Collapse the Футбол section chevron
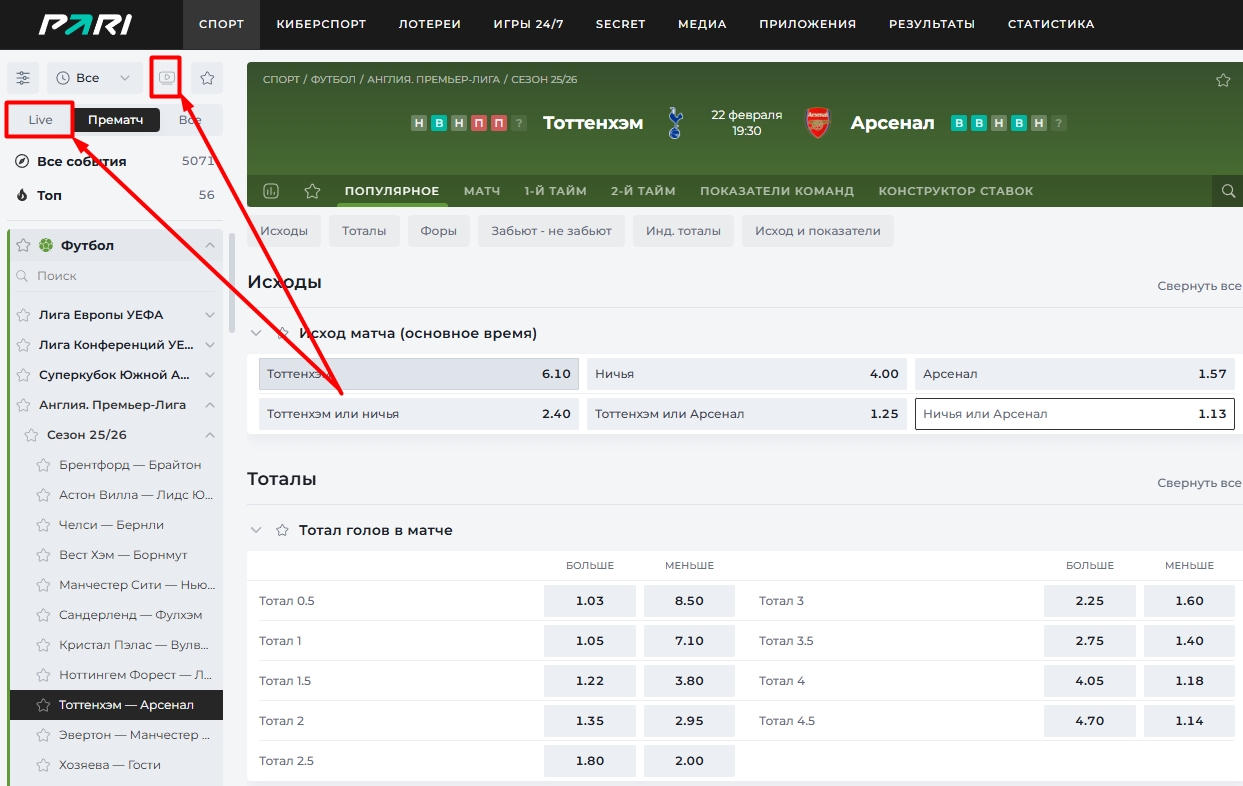This screenshot has width=1243, height=786. [210, 246]
